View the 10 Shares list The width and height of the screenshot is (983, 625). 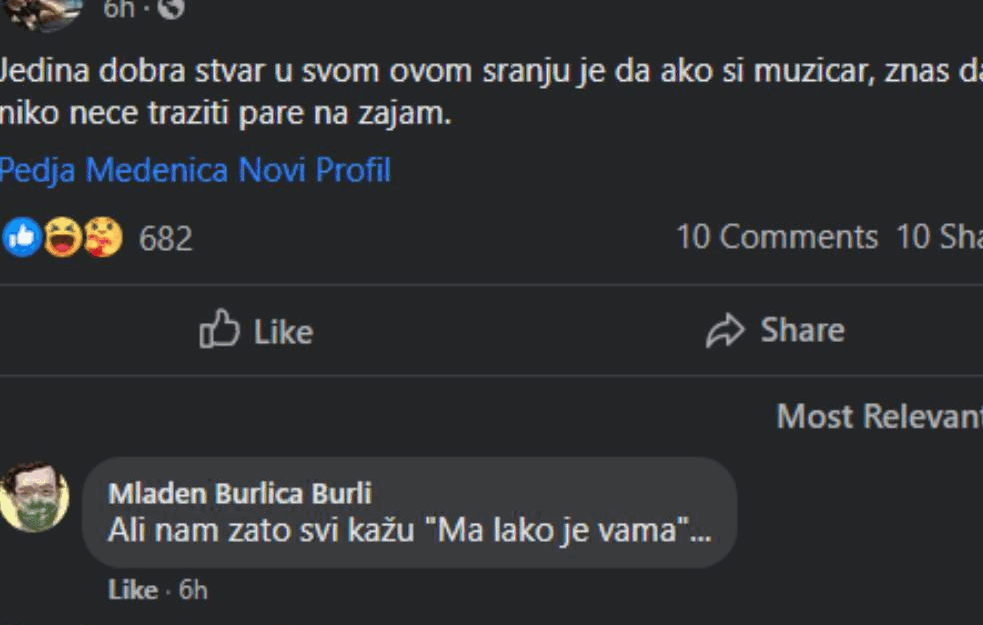coord(939,237)
